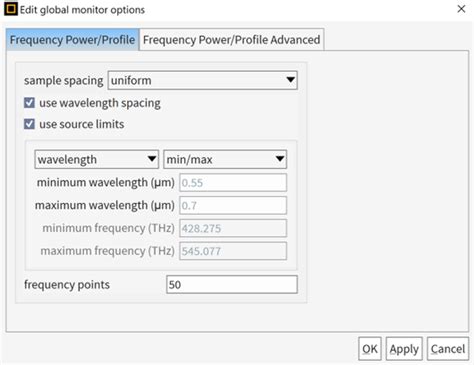The height and width of the screenshot is (365, 474).
Task: Open the sample spacing dropdown
Action: (x=202, y=80)
